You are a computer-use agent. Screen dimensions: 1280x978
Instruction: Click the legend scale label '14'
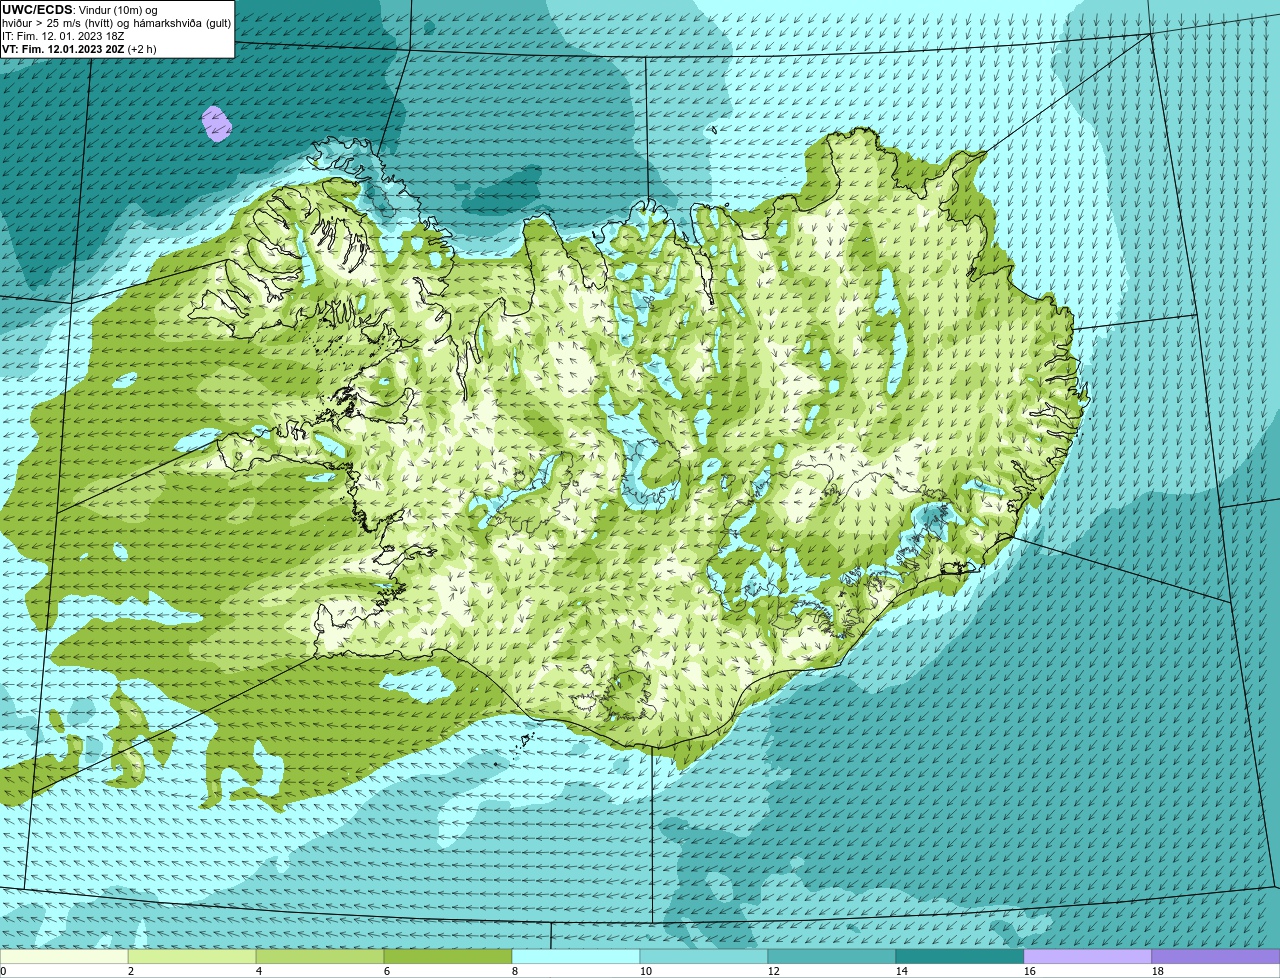tap(902, 971)
